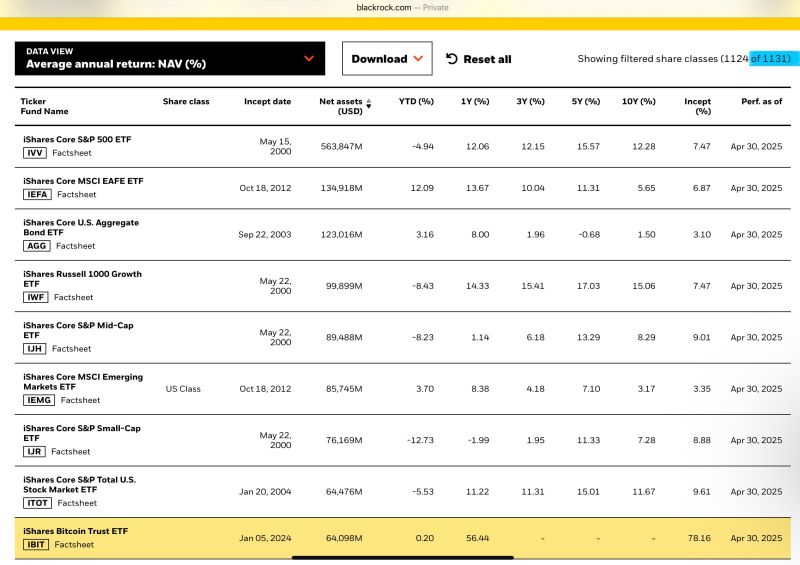
Task: Click the blackrock.com address bar
Action: [400, 7]
